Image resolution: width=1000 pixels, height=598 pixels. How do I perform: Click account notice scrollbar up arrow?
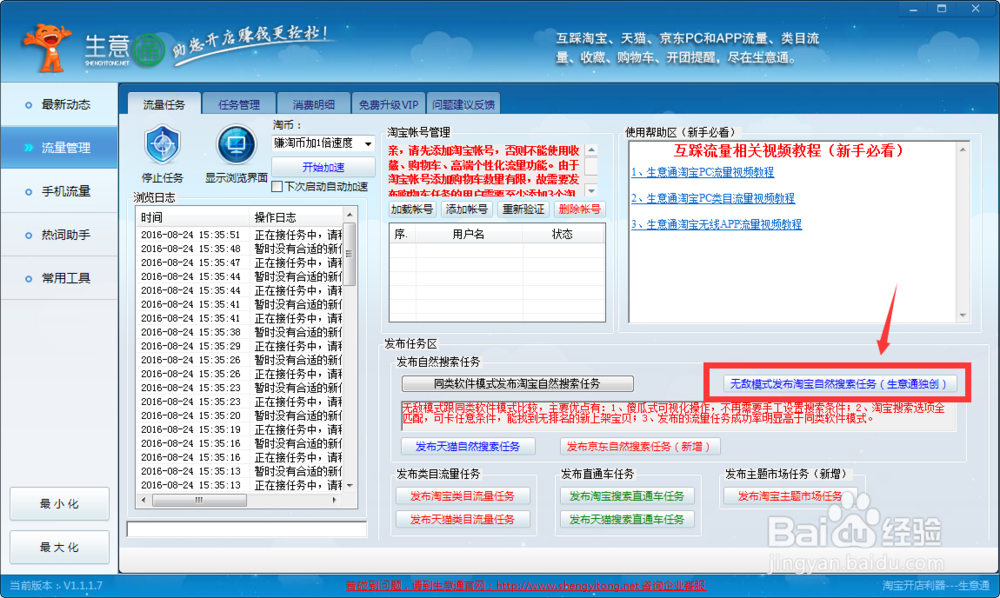(591, 150)
